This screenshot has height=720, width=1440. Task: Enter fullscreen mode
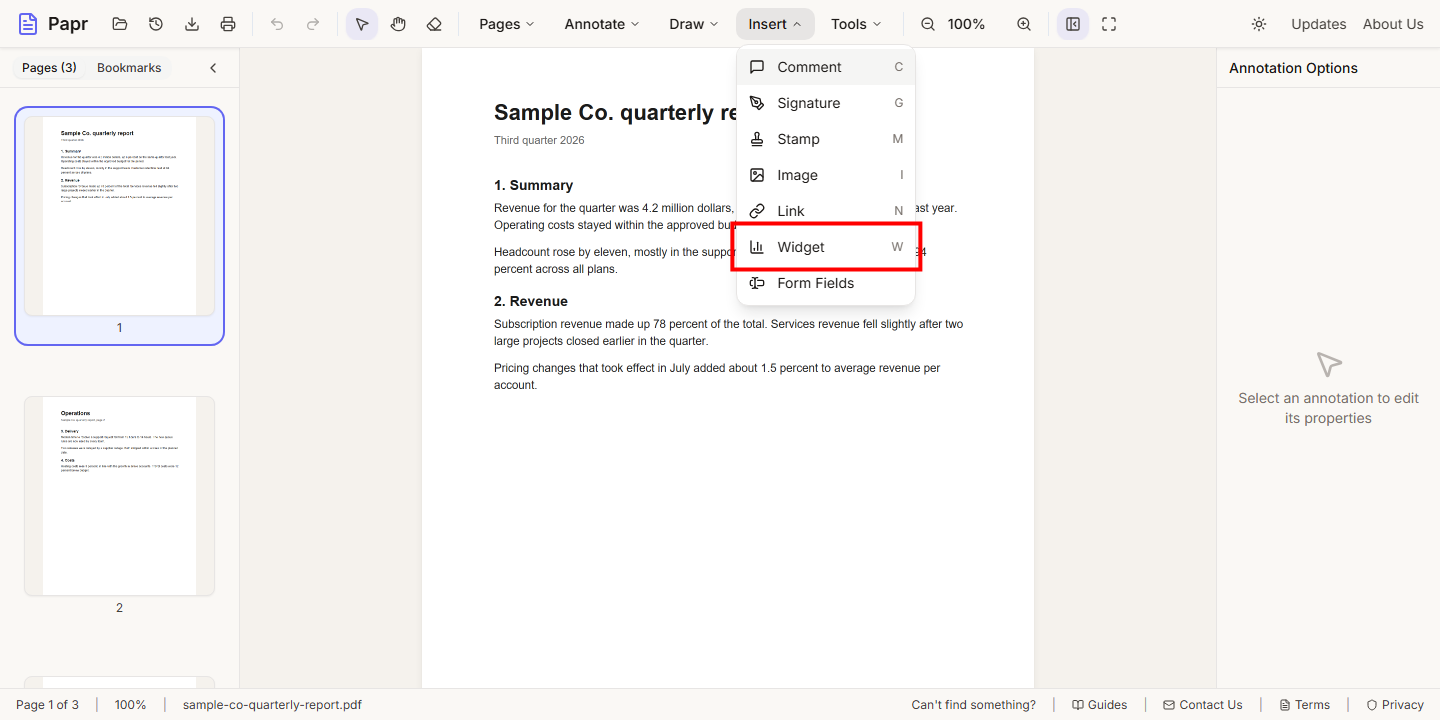(x=1109, y=24)
